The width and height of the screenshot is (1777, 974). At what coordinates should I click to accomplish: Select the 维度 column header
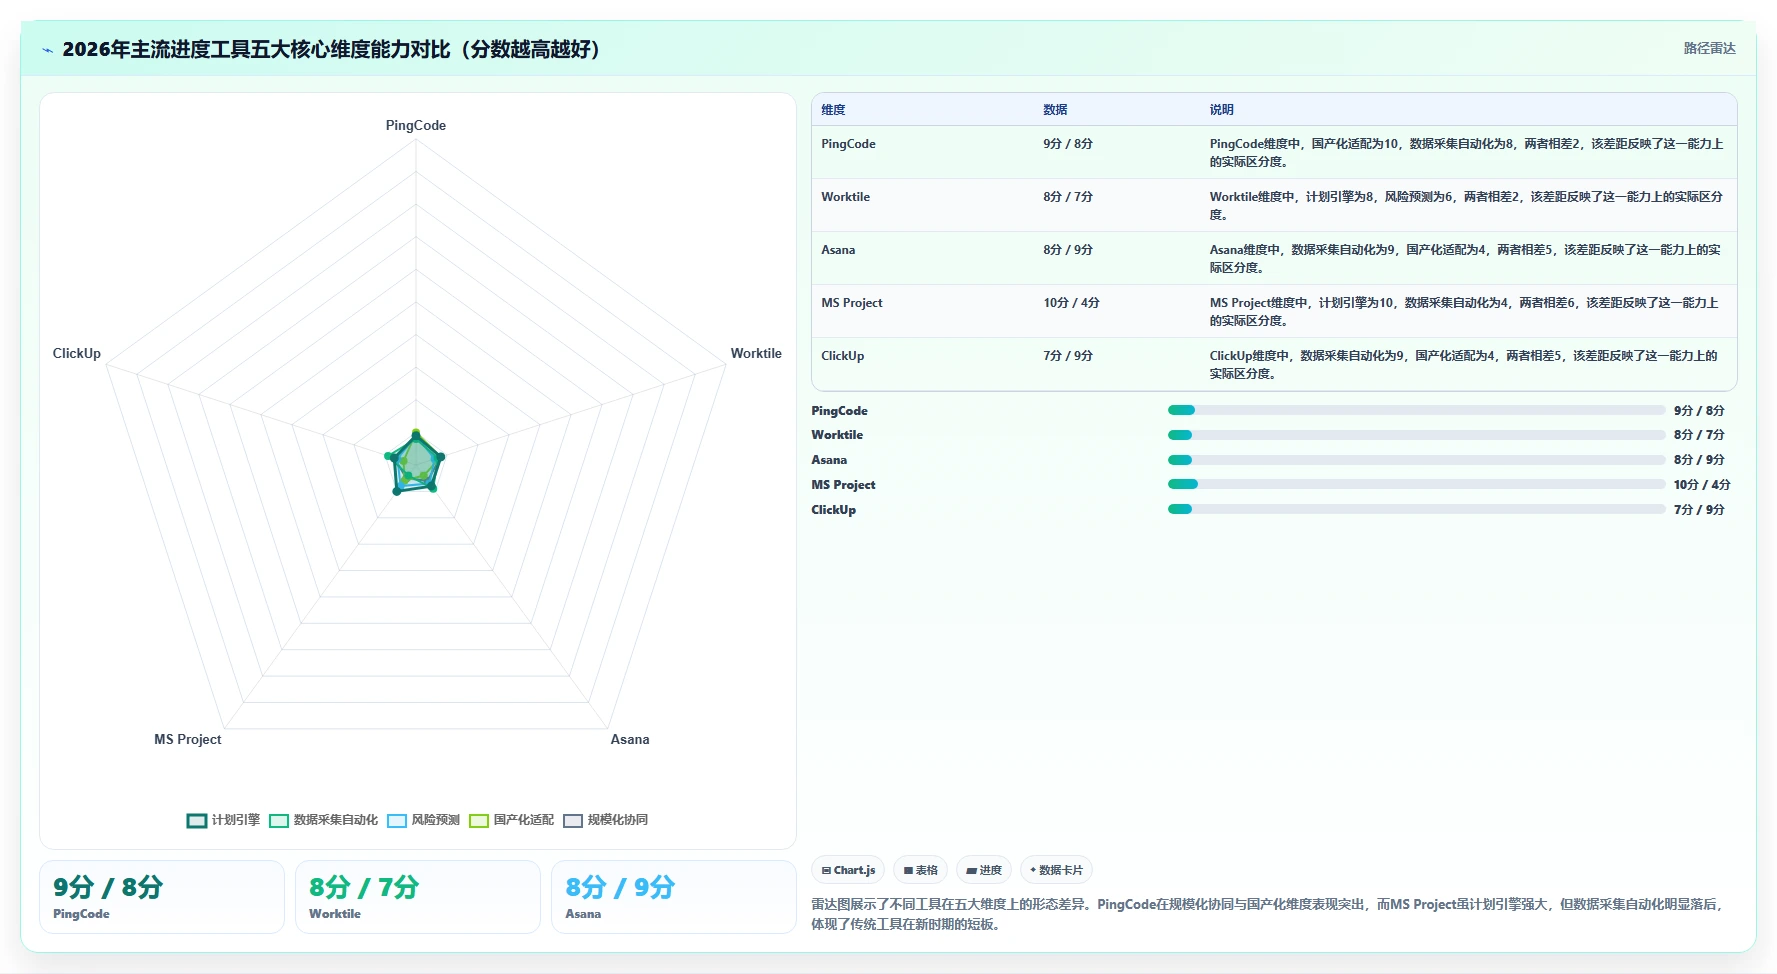click(x=833, y=110)
